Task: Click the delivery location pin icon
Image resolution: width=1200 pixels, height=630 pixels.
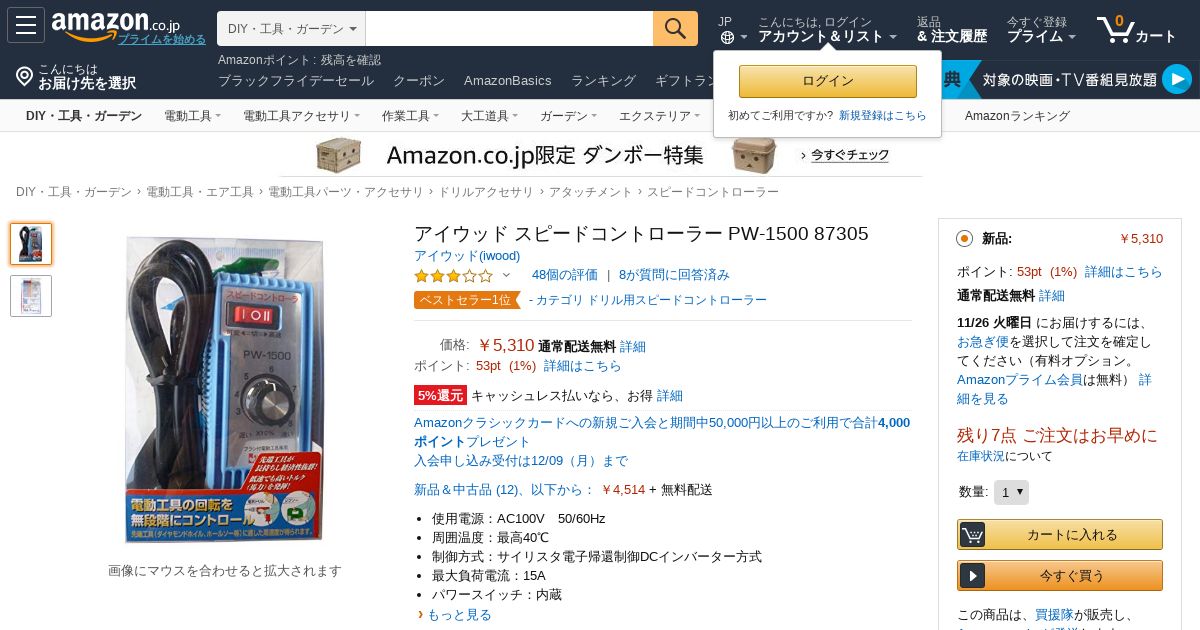Action: [25, 76]
